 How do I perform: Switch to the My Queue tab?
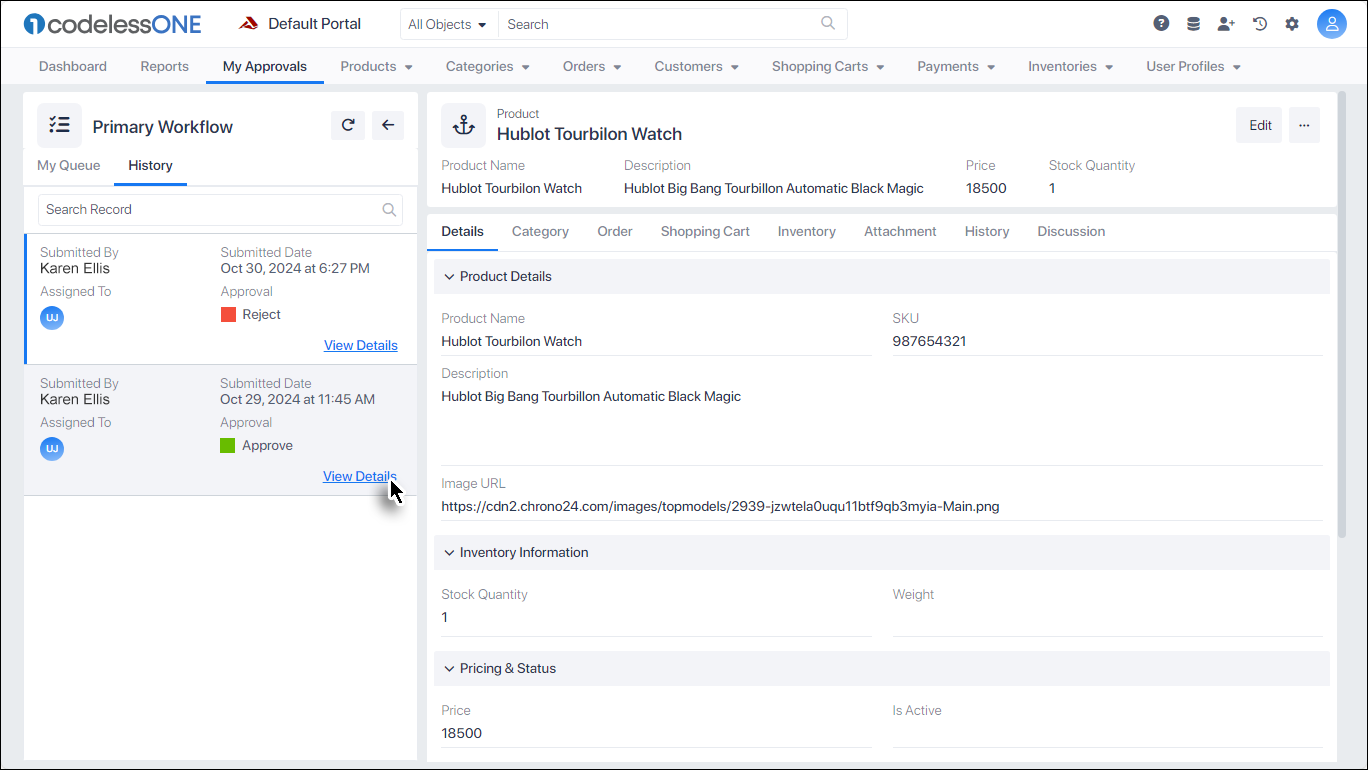coord(69,165)
